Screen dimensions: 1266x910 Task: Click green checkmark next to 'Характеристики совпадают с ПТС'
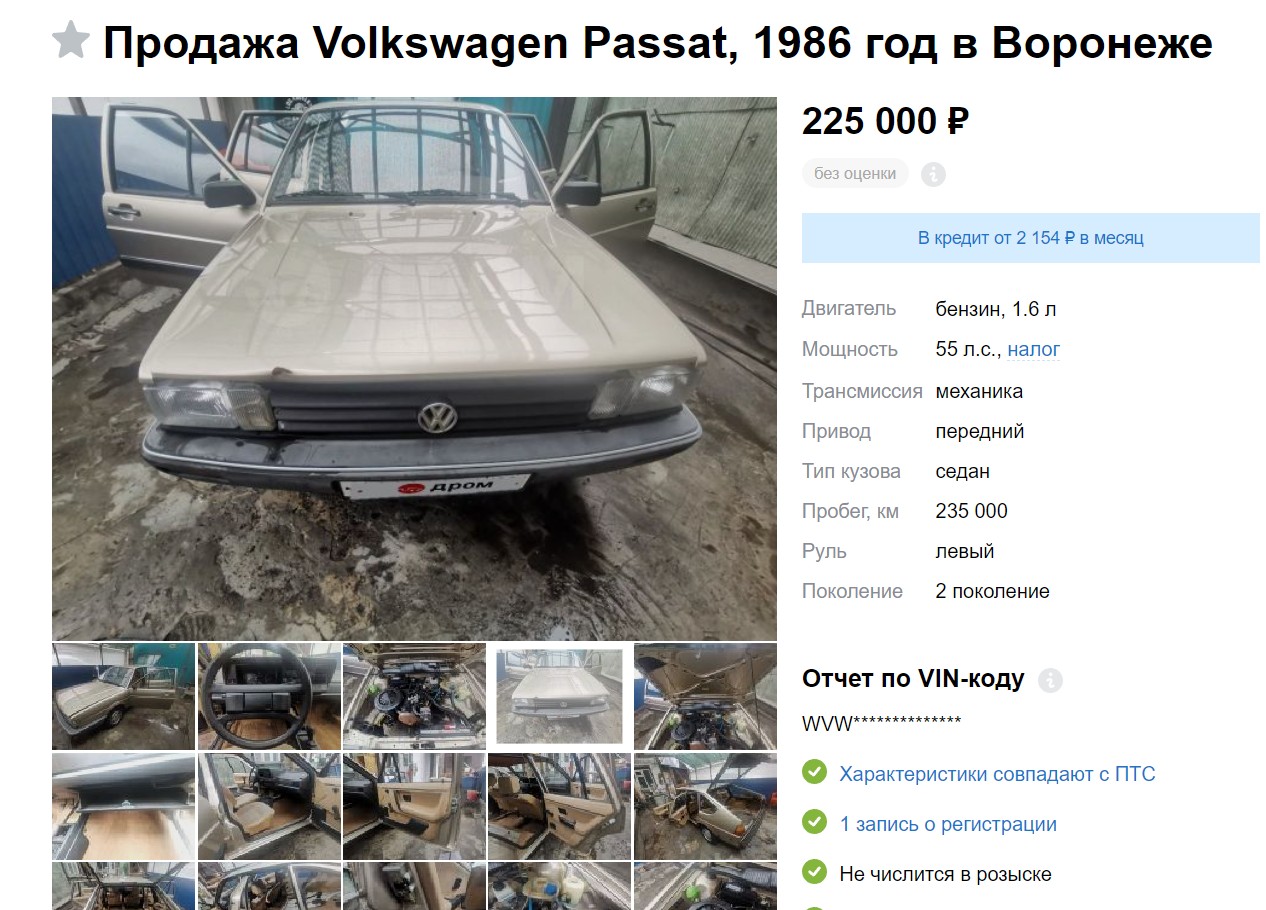pyautogui.click(x=815, y=772)
